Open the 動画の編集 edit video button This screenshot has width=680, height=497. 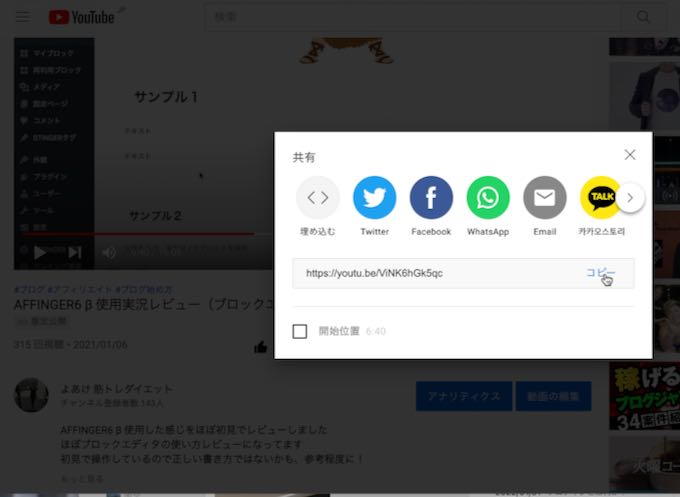click(553, 396)
